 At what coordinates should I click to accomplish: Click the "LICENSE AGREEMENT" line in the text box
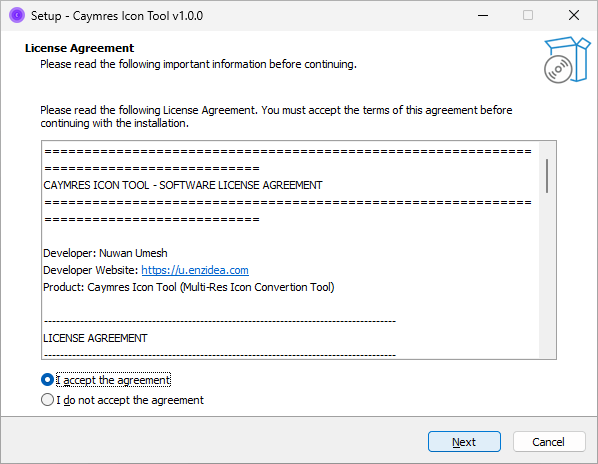pyautogui.click(x=95, y=338)
